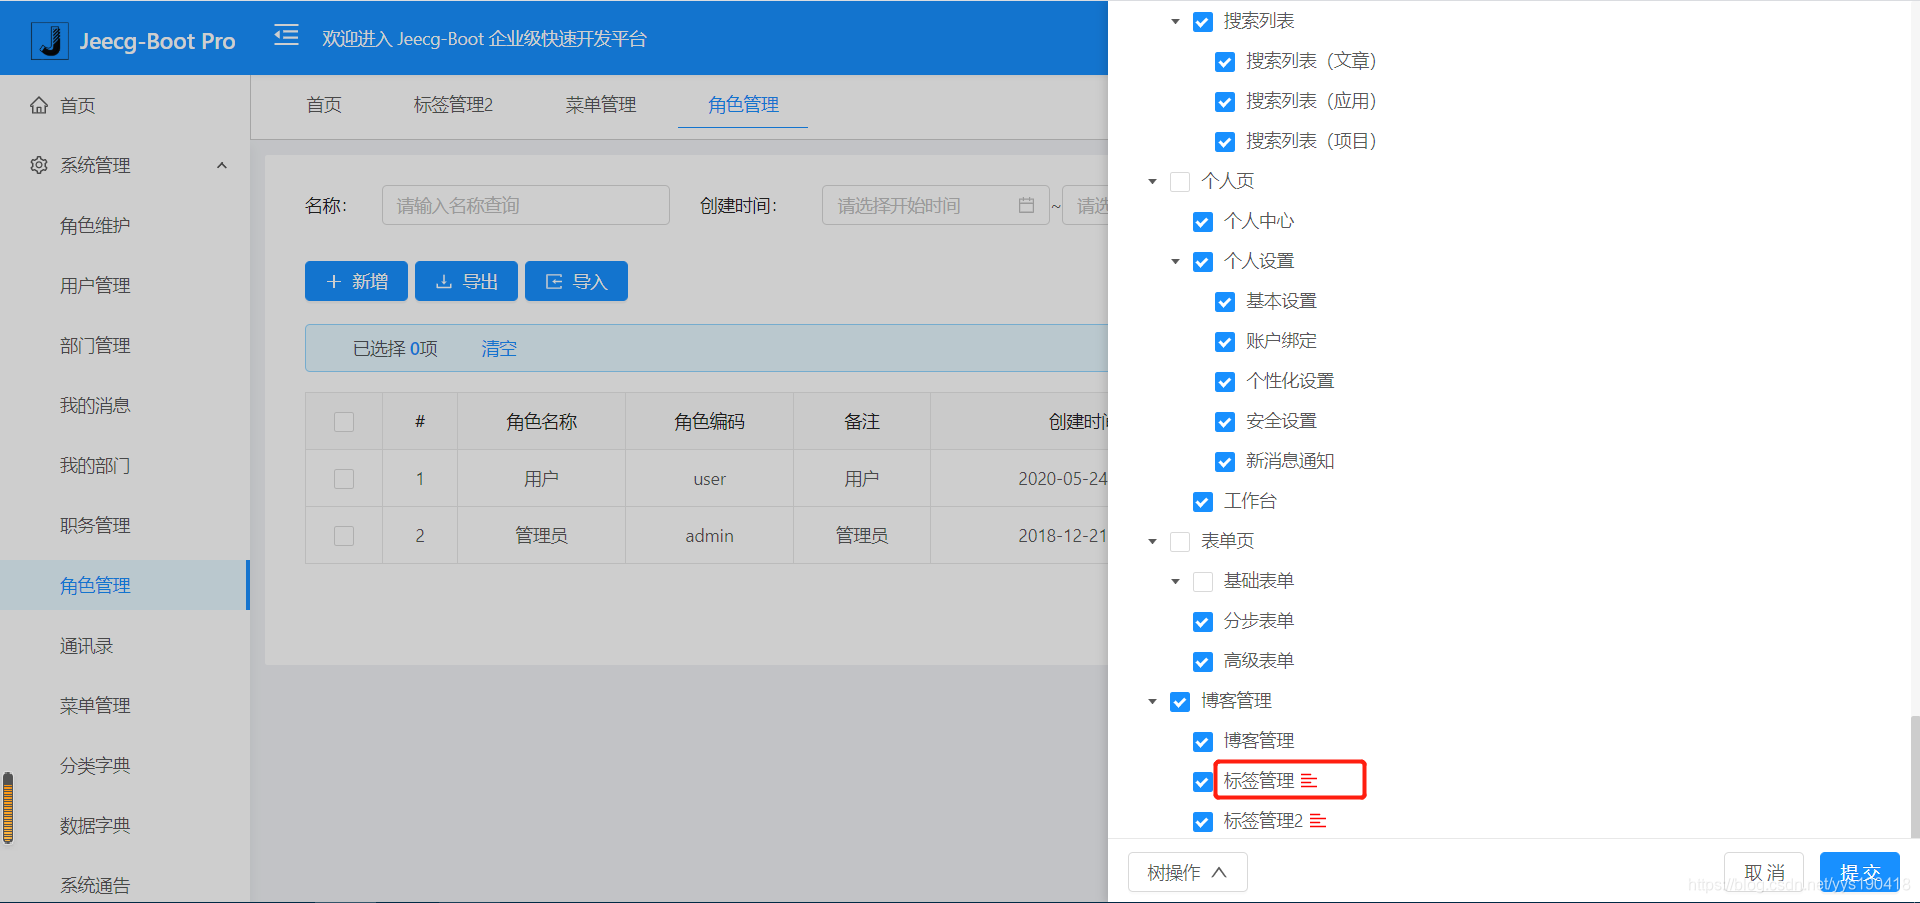Uncheck the 分步表单 checkbox
The width and height of the screenshot is (1920, 903).
[1203, 622]
